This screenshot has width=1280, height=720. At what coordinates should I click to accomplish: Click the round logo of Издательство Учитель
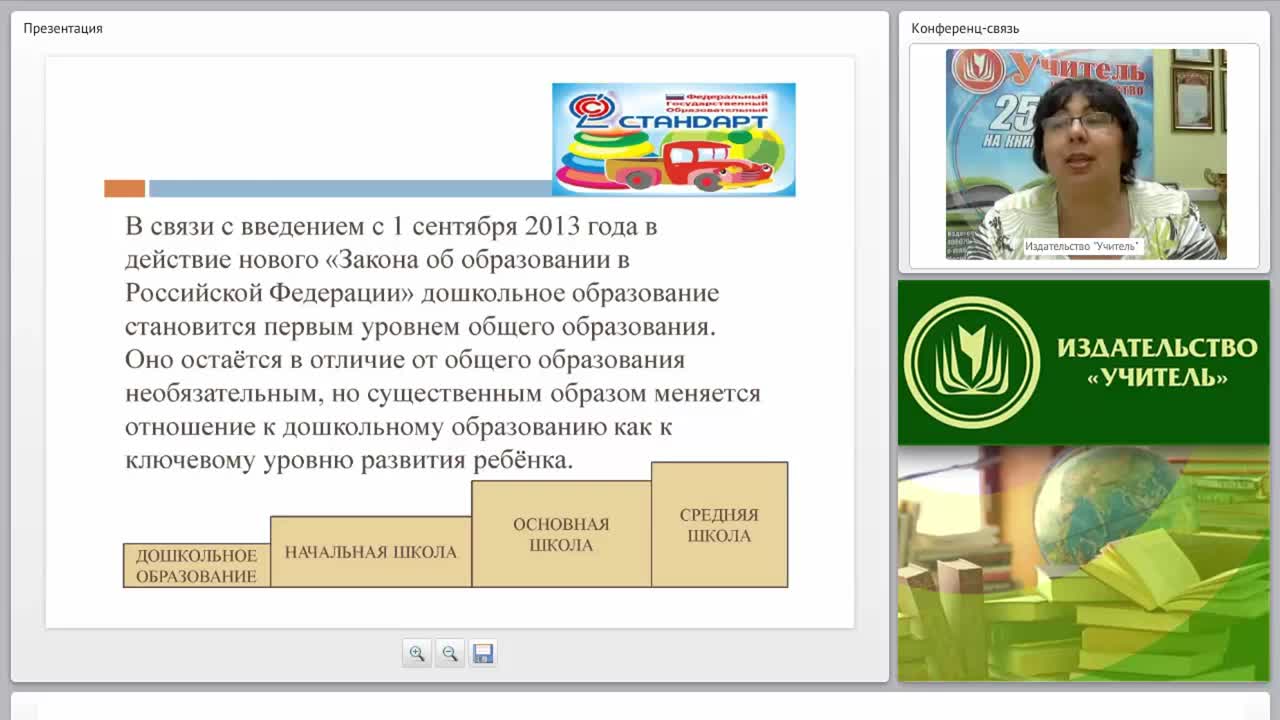(x=971, y=362)
